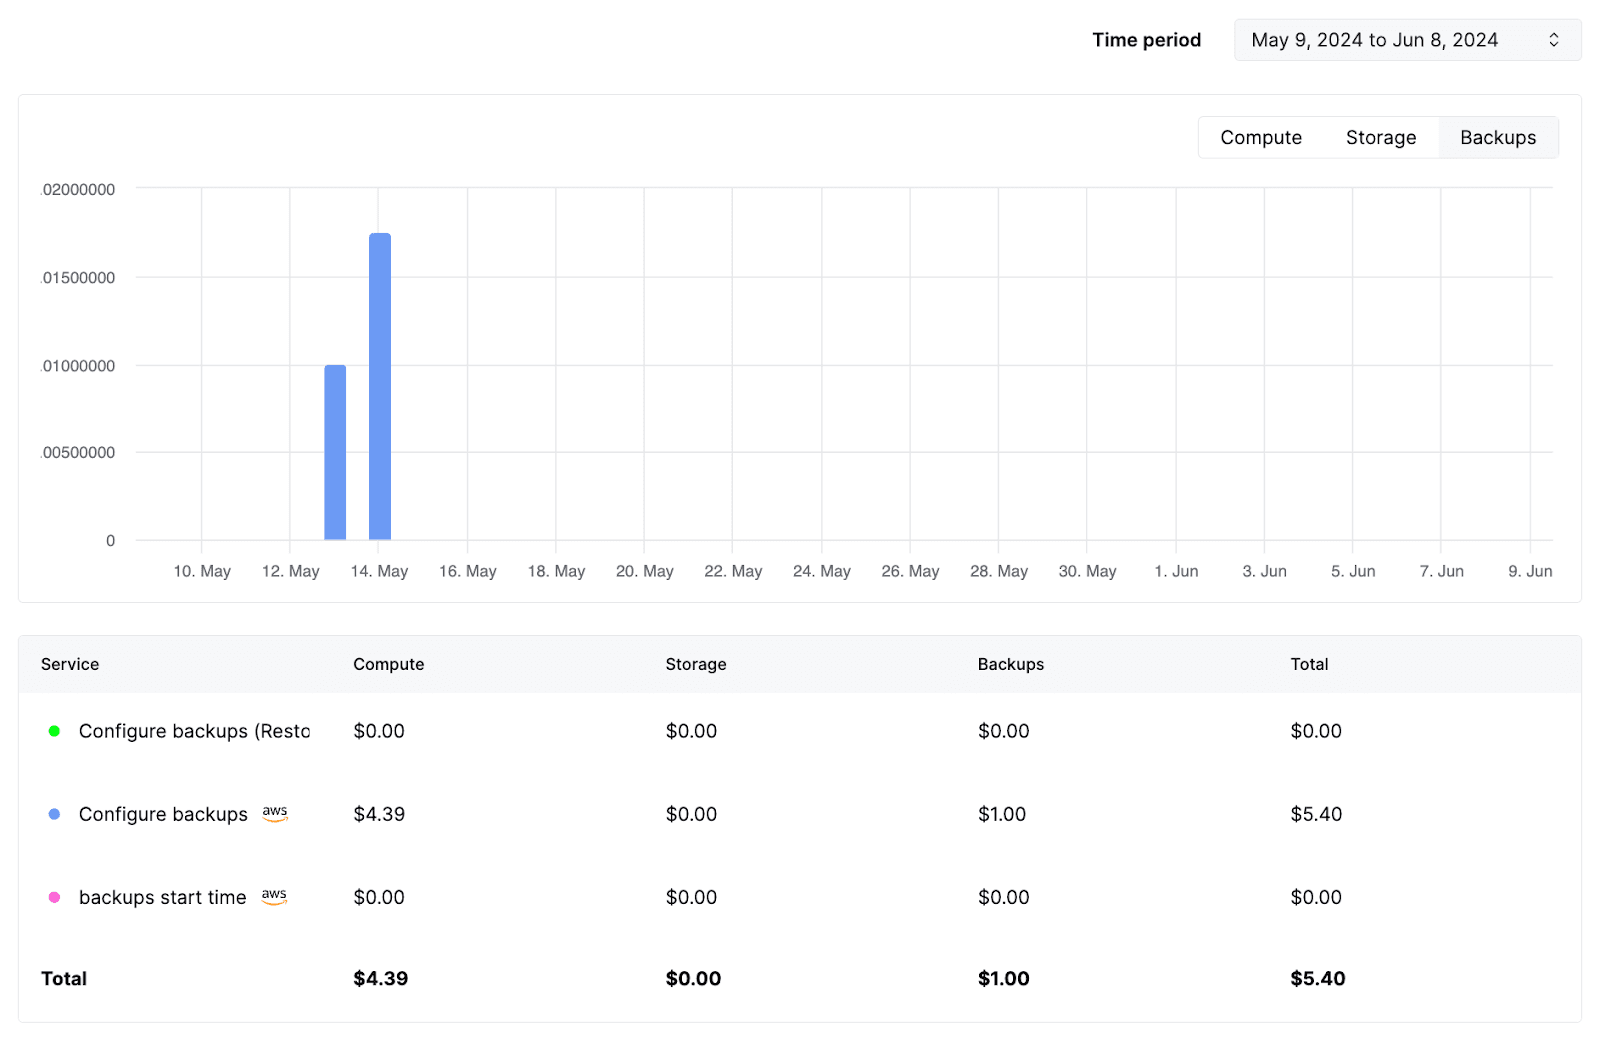Click the up-down chevron in date selector
The height and width of the screenshot is (1038, 1600).
coord(1553,40)
